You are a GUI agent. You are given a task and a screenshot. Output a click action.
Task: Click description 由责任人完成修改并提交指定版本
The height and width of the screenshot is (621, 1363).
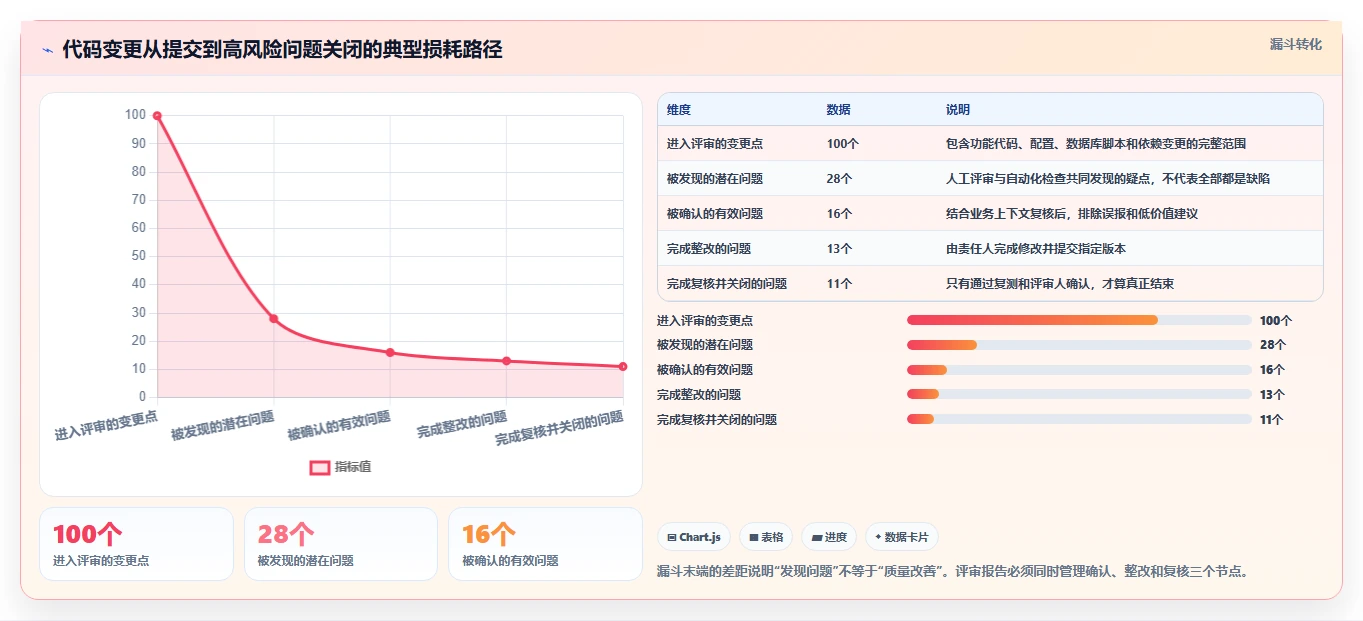click(1036, 249)
